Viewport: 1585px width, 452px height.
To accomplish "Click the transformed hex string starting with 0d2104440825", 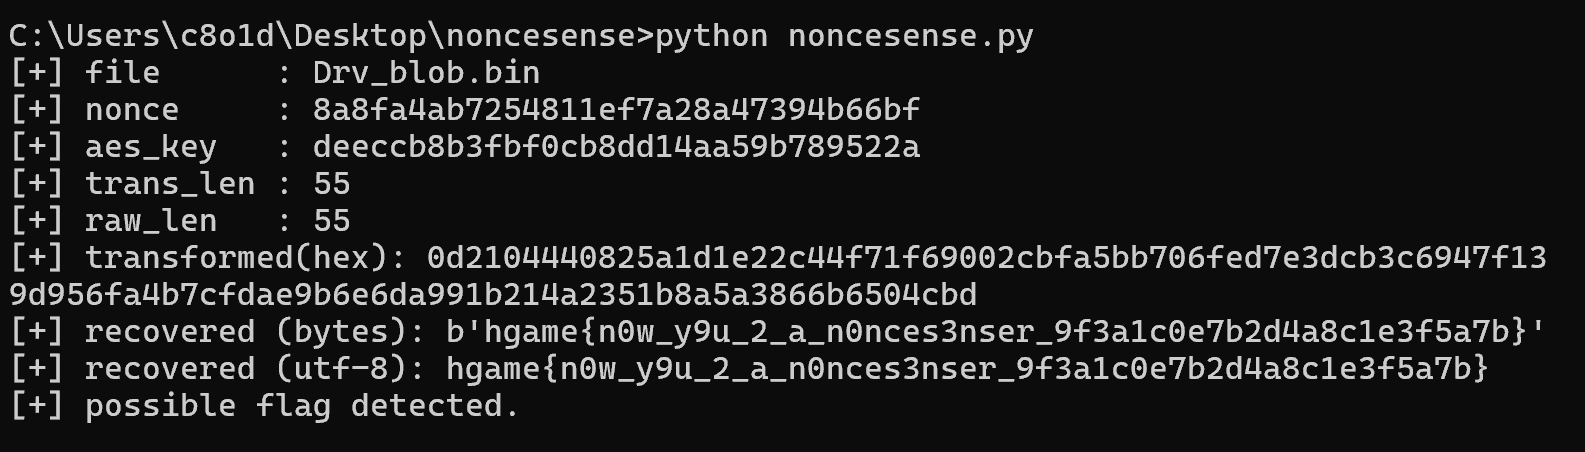I will (x=986, y=258).
